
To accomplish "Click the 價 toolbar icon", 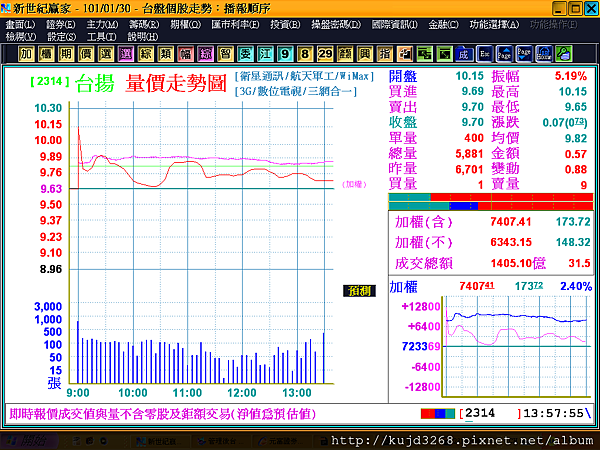I will [x=86, y=54].
